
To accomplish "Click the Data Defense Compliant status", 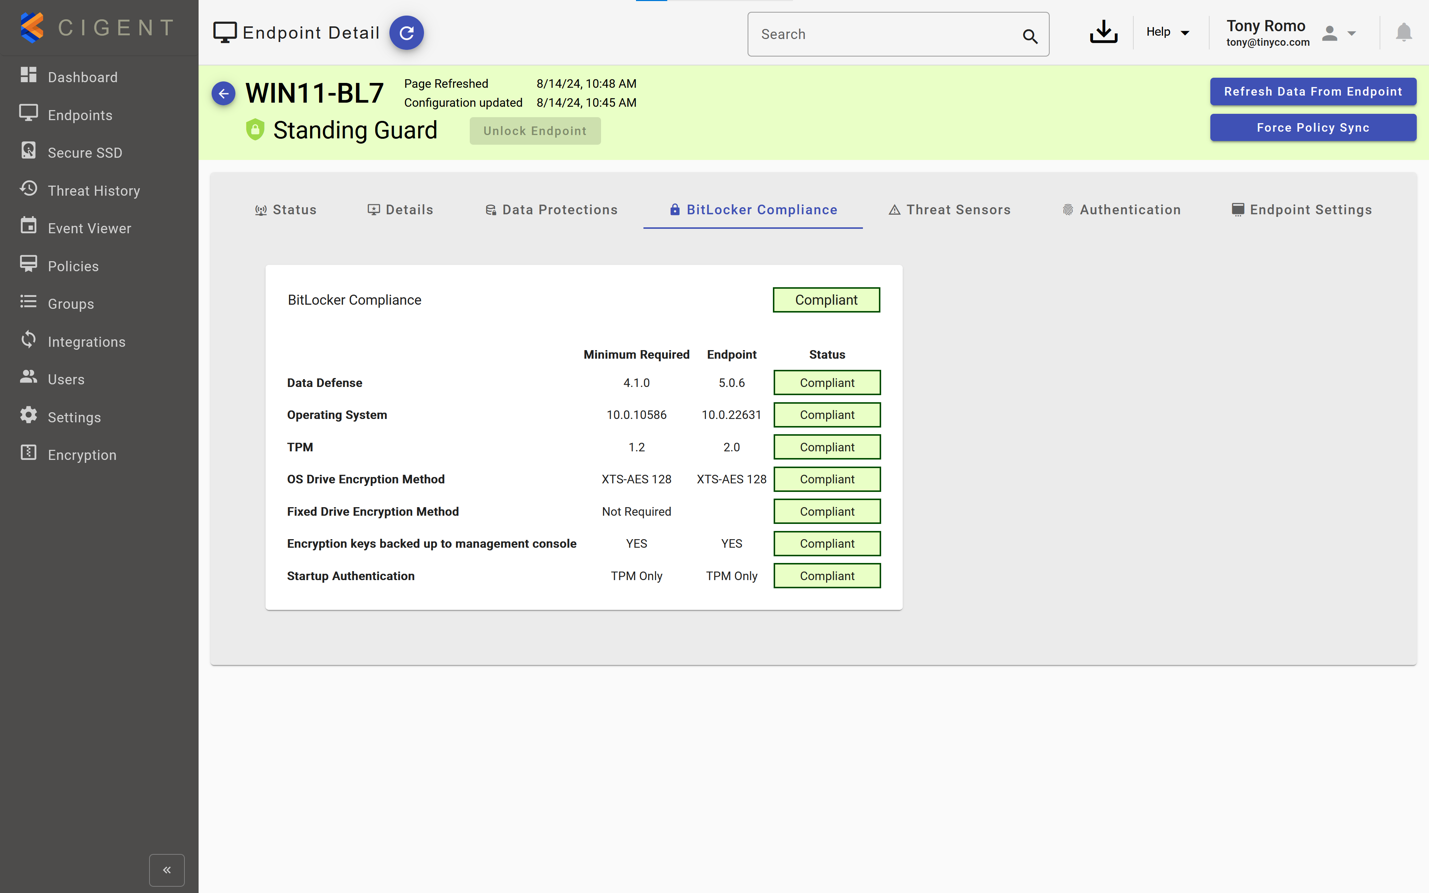I will 827,383.
